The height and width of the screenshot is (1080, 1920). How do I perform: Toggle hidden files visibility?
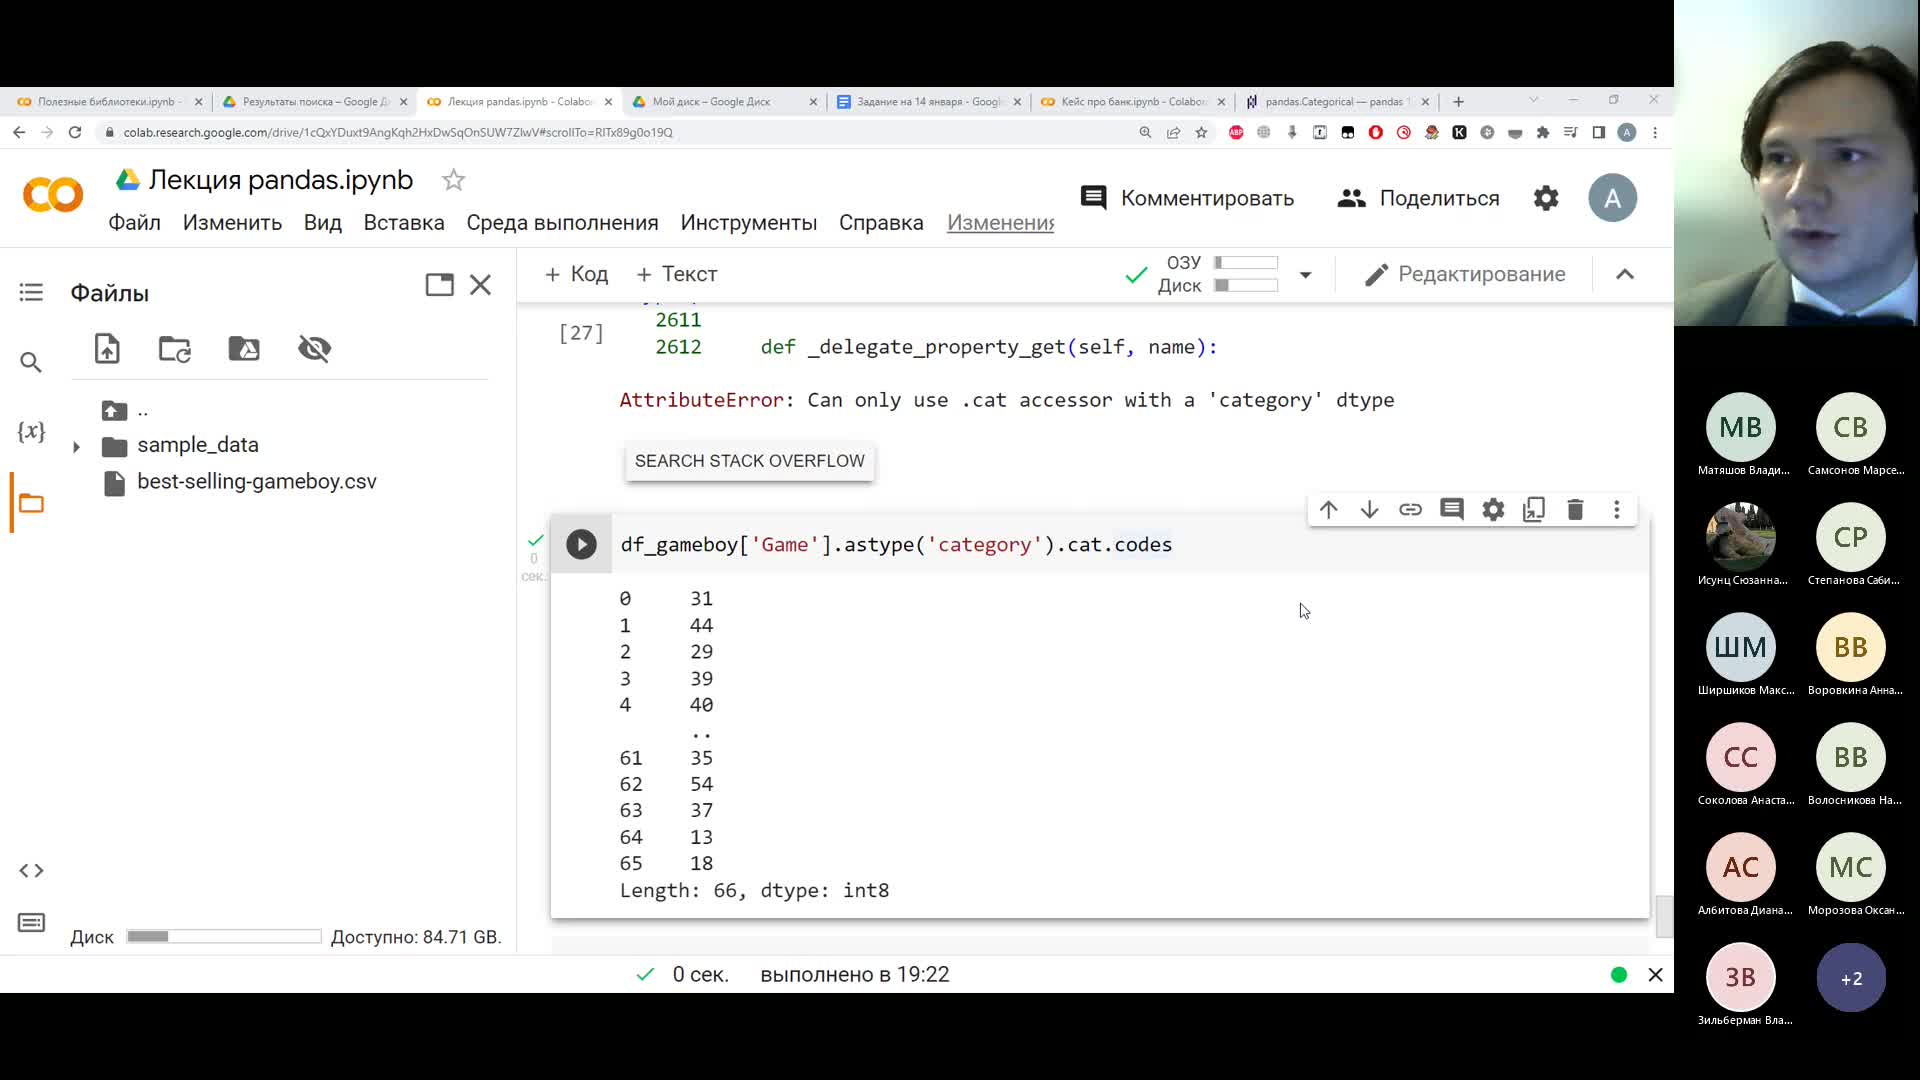[314, 348]
